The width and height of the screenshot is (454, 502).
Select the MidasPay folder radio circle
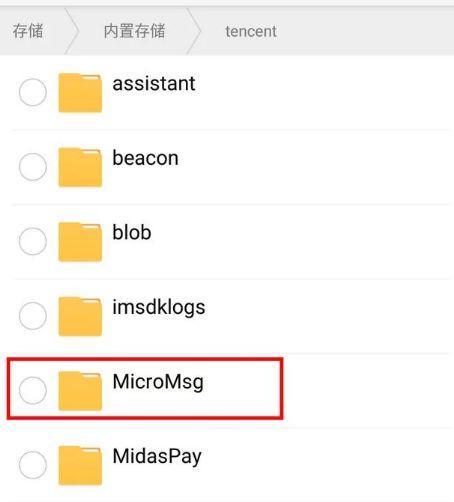[33, 465]
